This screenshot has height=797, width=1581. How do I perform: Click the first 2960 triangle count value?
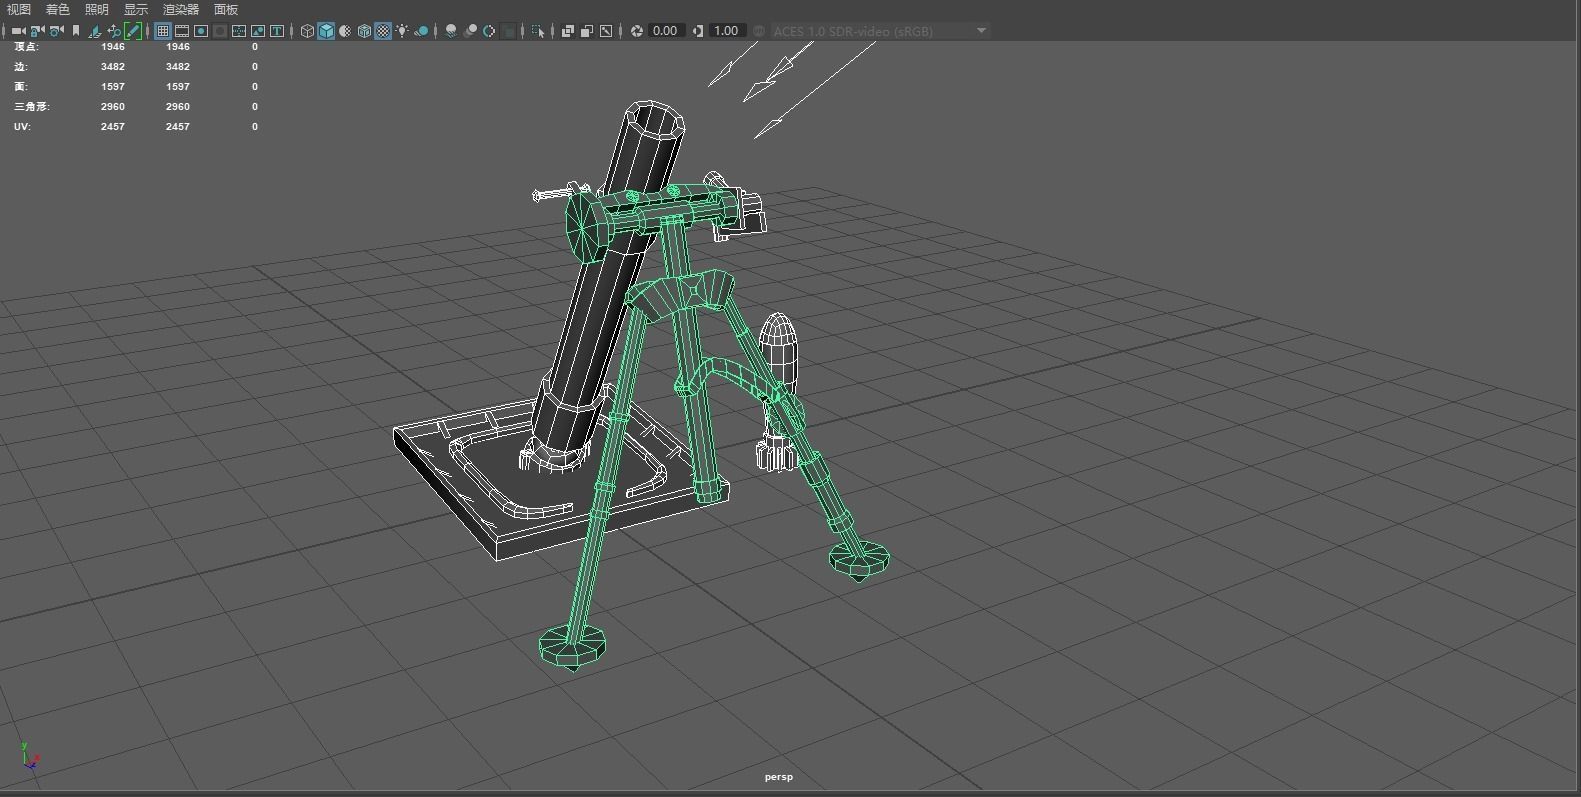tap(113, 106)
